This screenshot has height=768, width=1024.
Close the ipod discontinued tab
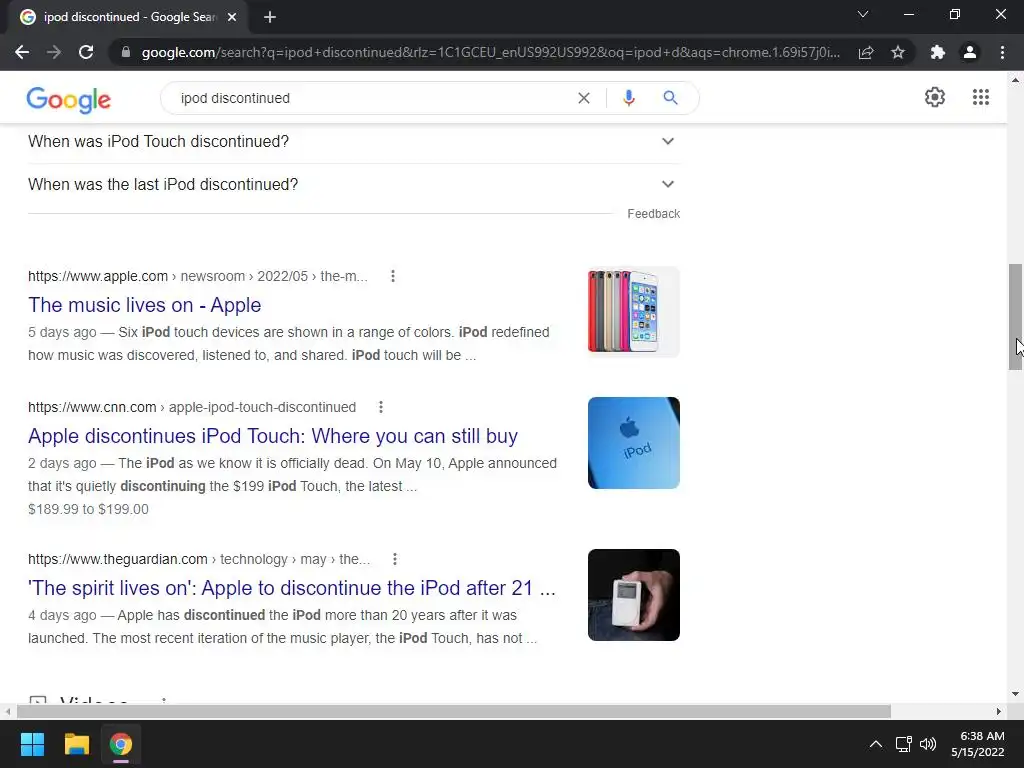tap(232, 17)
